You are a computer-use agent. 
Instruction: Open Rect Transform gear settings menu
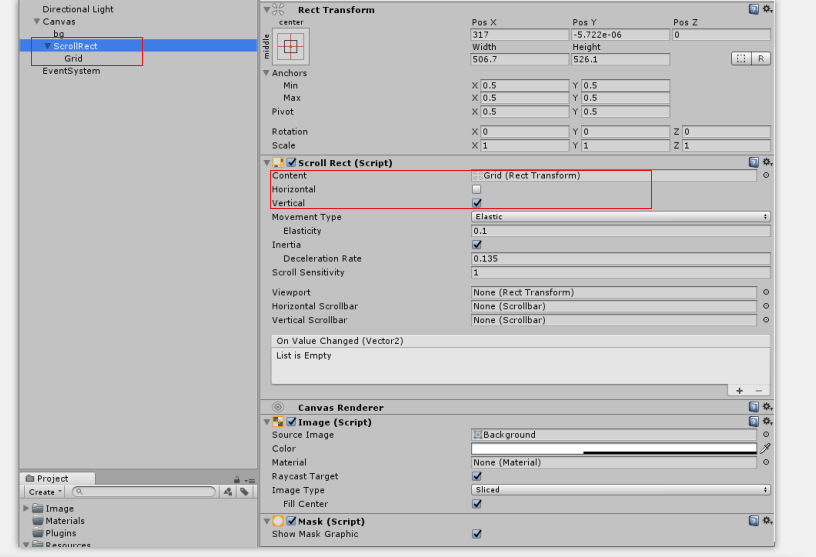pyautogui.click(x=767, y=9)
